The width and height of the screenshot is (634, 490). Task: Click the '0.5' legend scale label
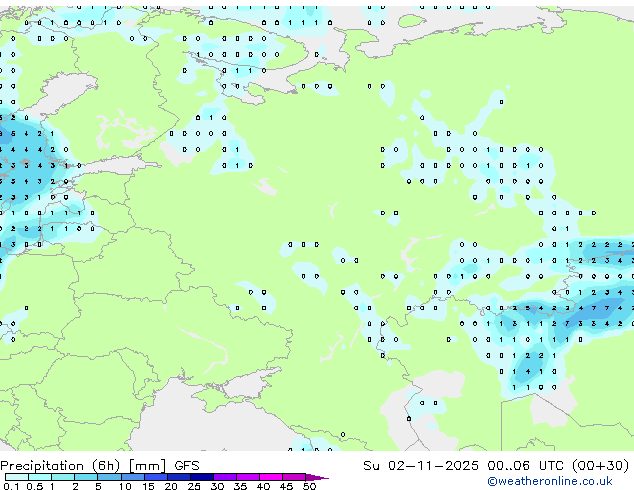pos(34,486)
